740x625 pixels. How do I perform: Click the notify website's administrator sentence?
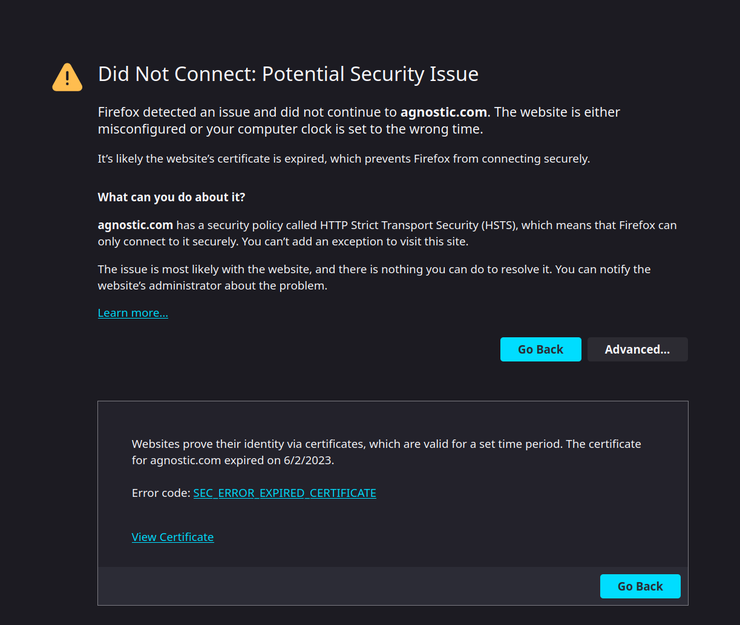374,278
